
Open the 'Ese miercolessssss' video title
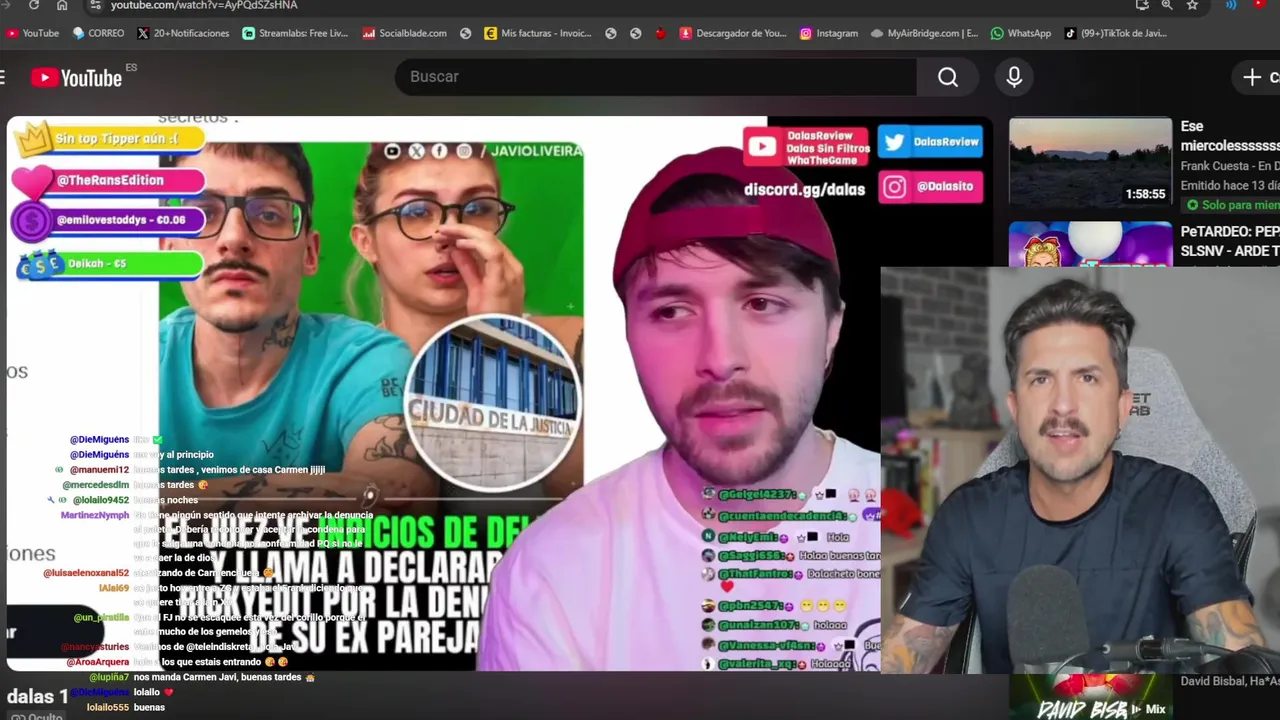pos(1230,135)
